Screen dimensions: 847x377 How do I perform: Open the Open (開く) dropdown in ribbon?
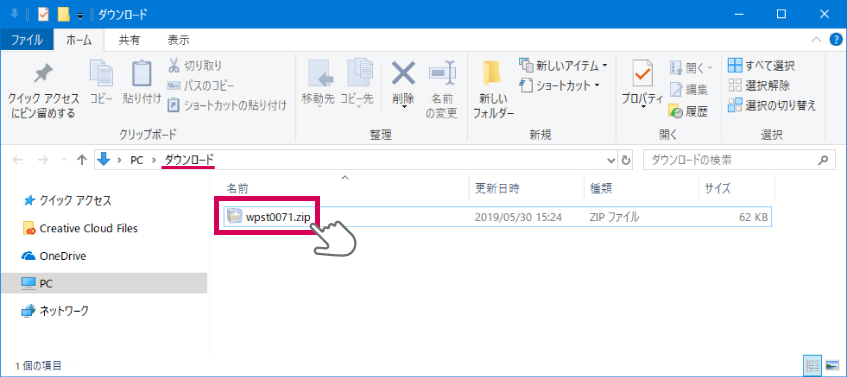[x=691, y=68]
